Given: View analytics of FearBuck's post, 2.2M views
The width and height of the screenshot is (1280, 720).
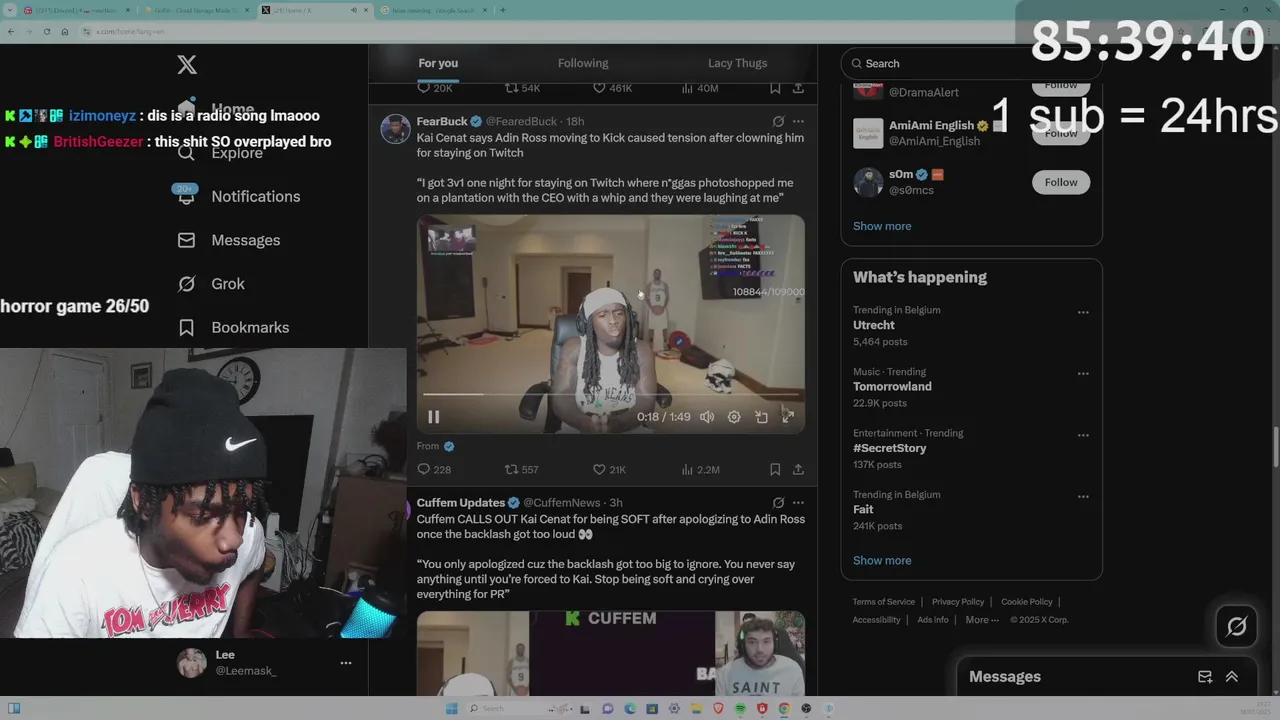Looking at the screenshot, I should pos(700,469).
